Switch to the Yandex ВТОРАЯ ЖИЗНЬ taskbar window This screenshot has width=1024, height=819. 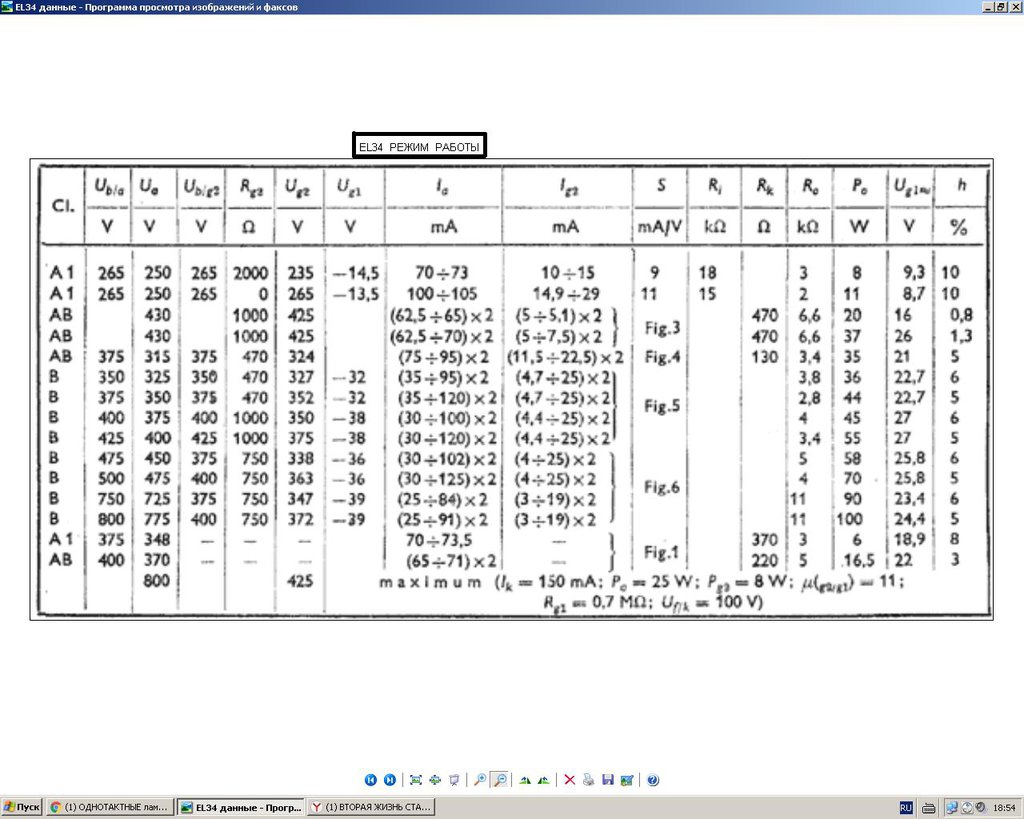[x=371, y=807]
